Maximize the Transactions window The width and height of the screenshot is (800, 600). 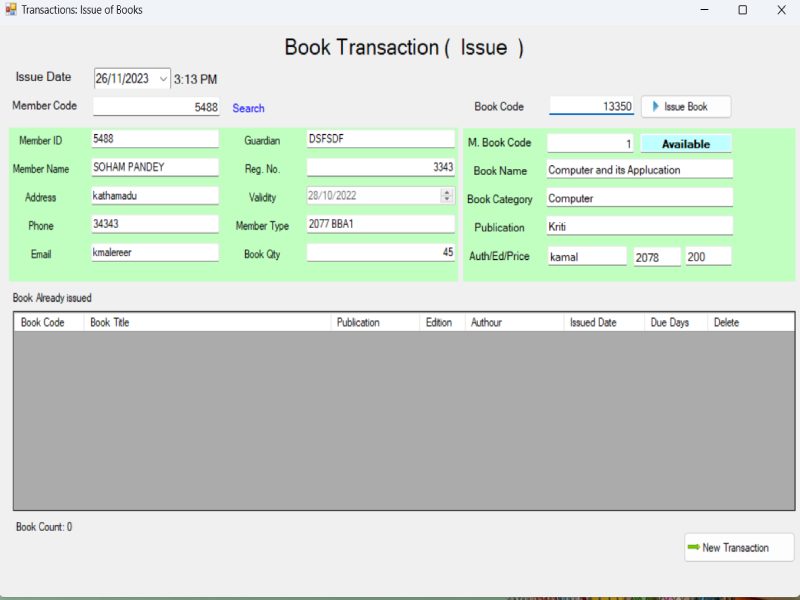(742, 10)
